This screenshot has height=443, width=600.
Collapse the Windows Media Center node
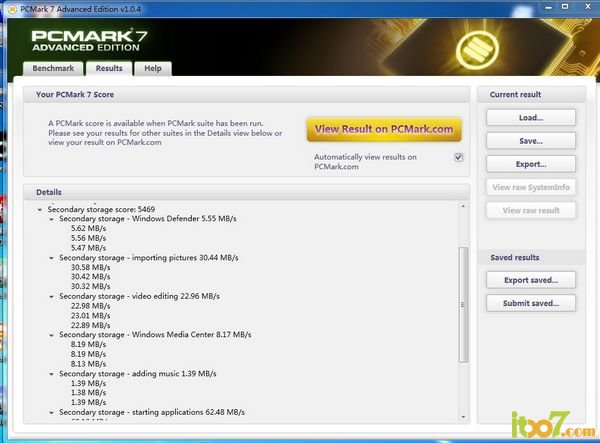tap(51, 335)
